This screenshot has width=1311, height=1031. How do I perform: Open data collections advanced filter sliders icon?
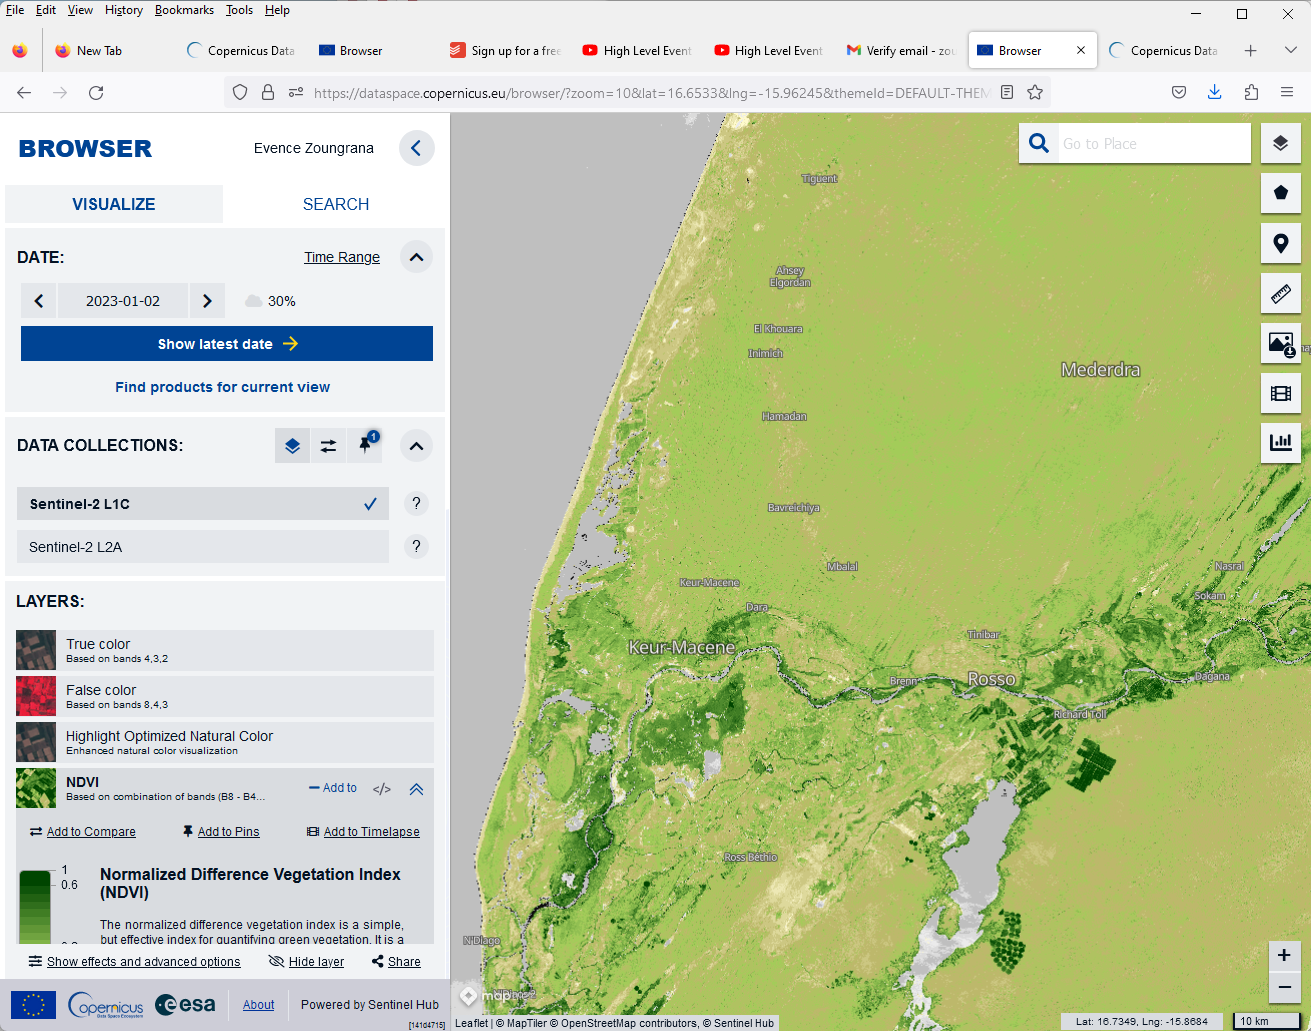click(328, 446)
